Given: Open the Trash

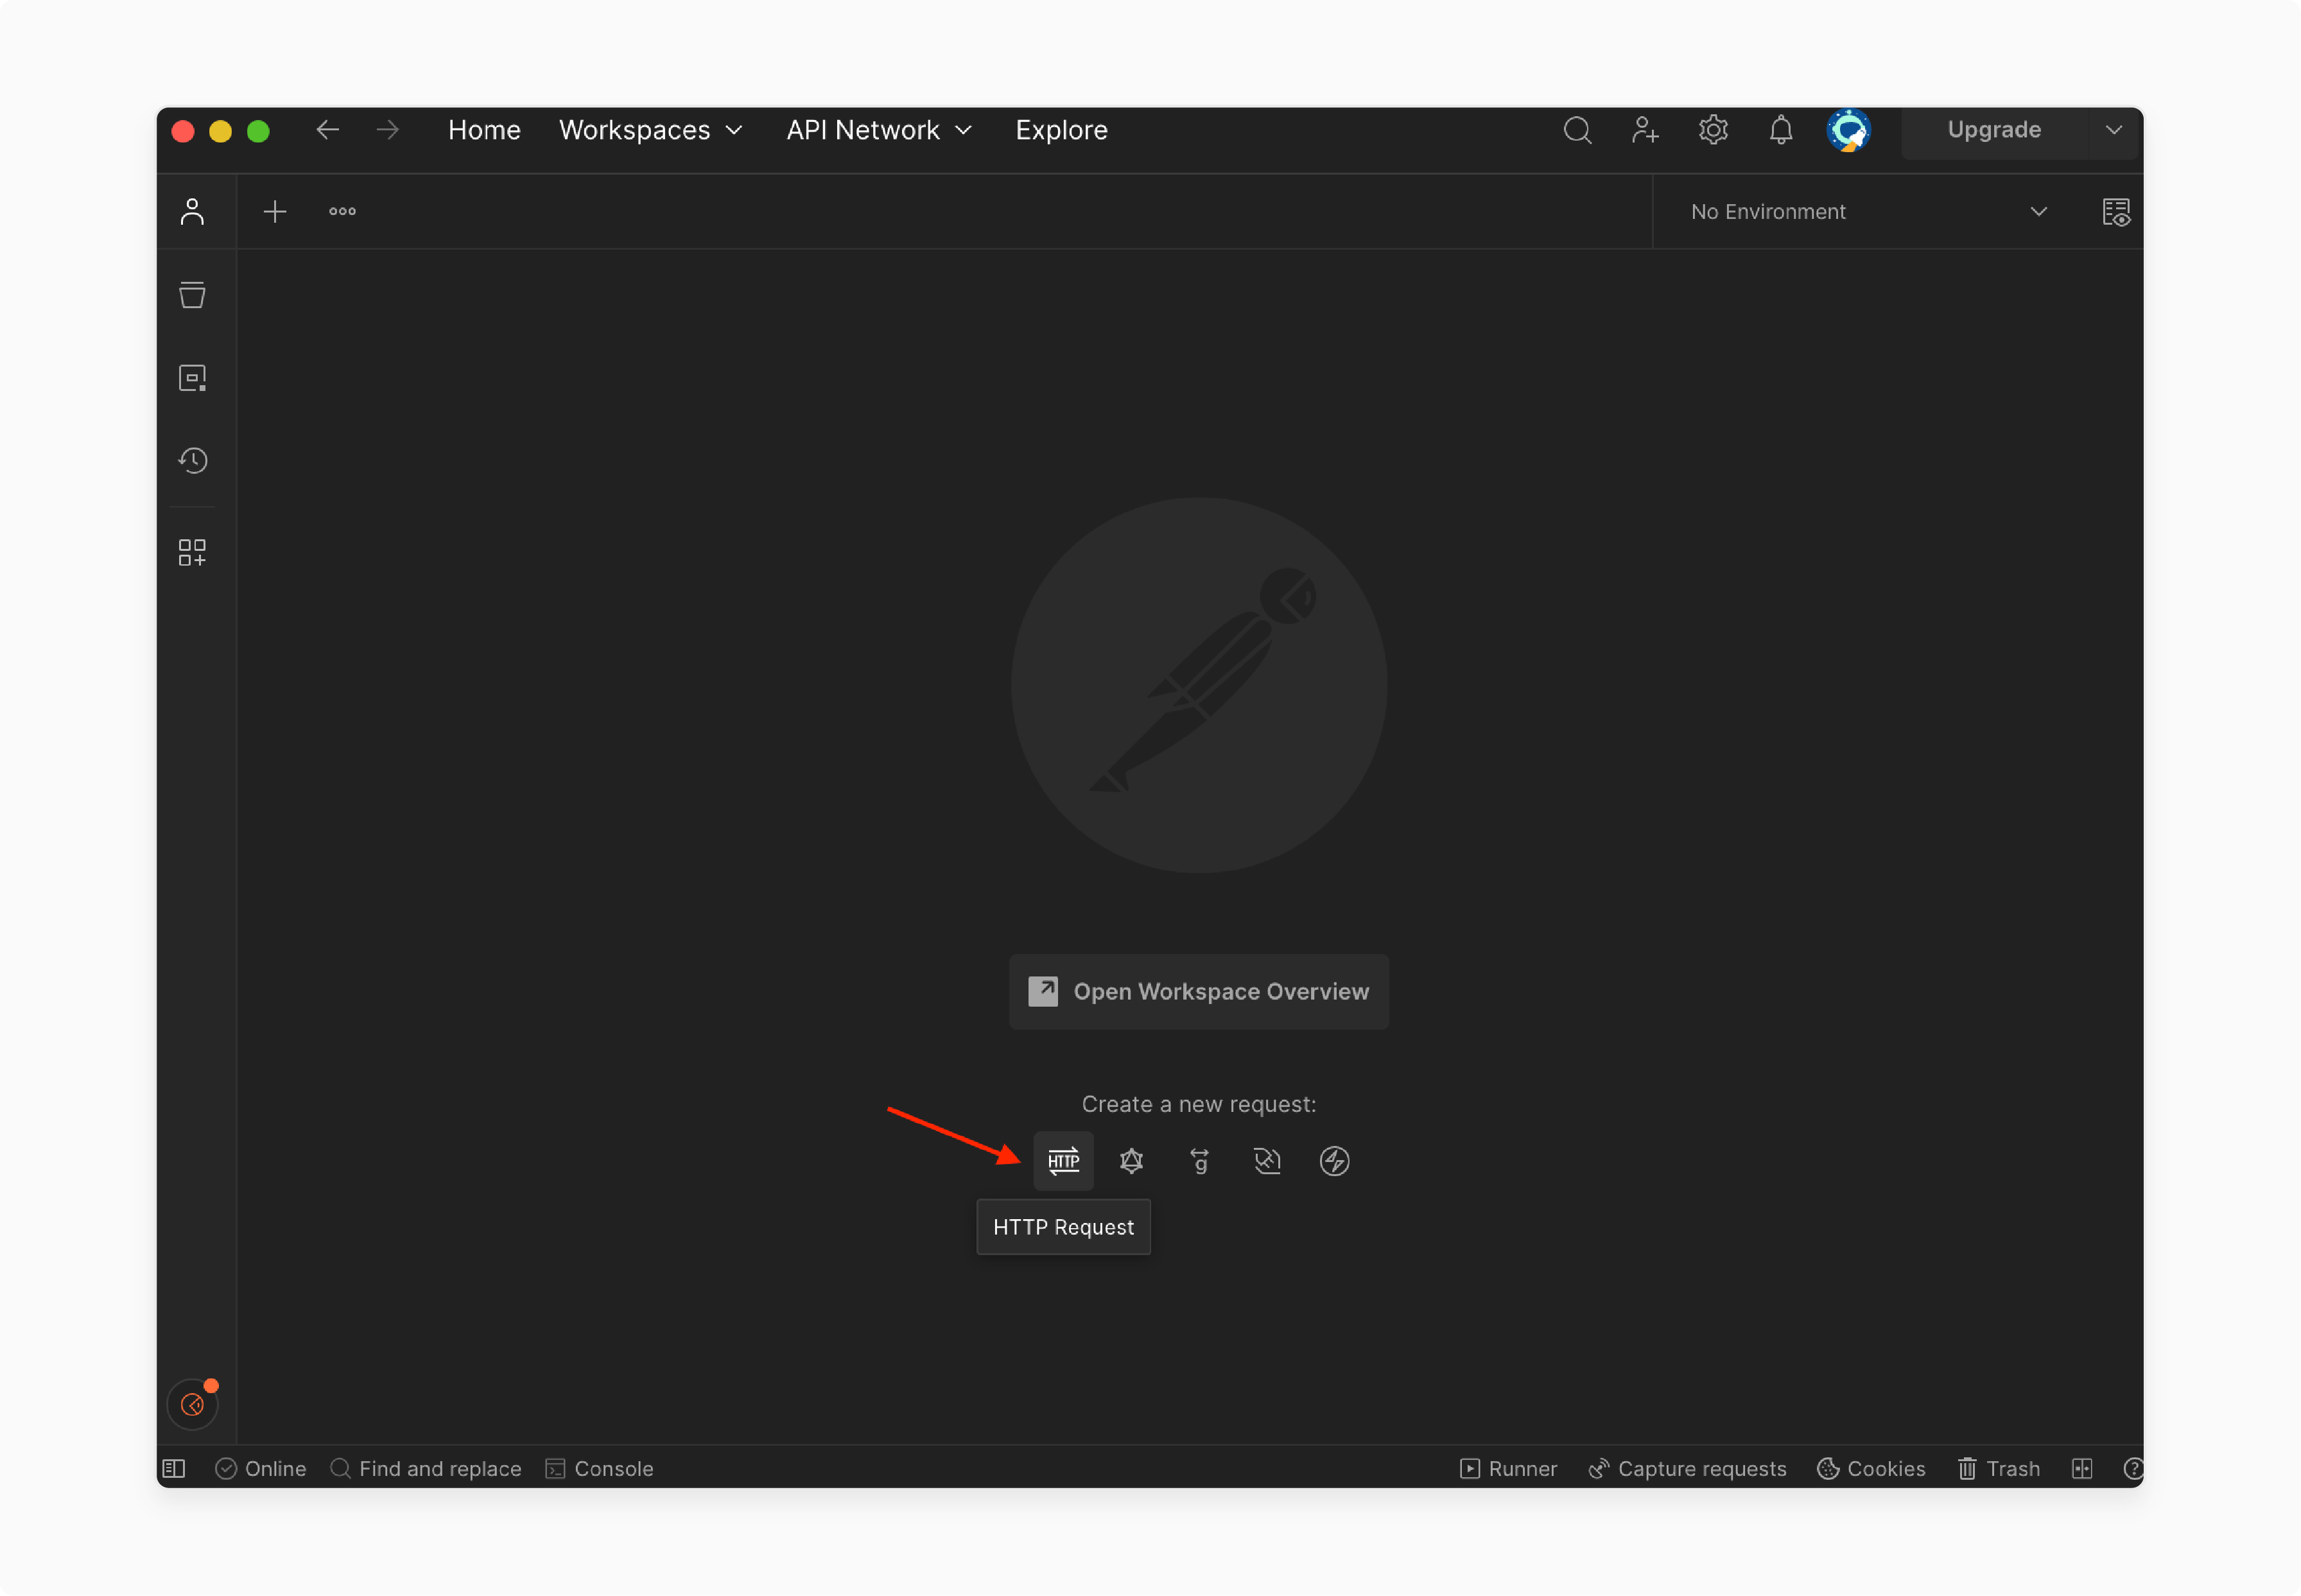Looking at the screenshot, I should [1998, 1468].
